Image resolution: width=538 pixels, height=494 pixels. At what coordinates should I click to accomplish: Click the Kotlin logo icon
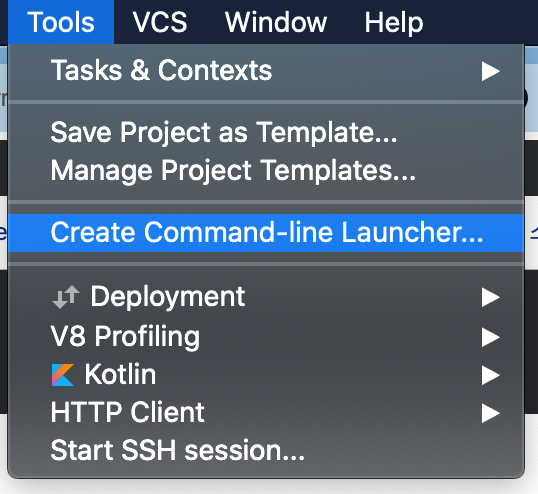[x=63, y=375]
